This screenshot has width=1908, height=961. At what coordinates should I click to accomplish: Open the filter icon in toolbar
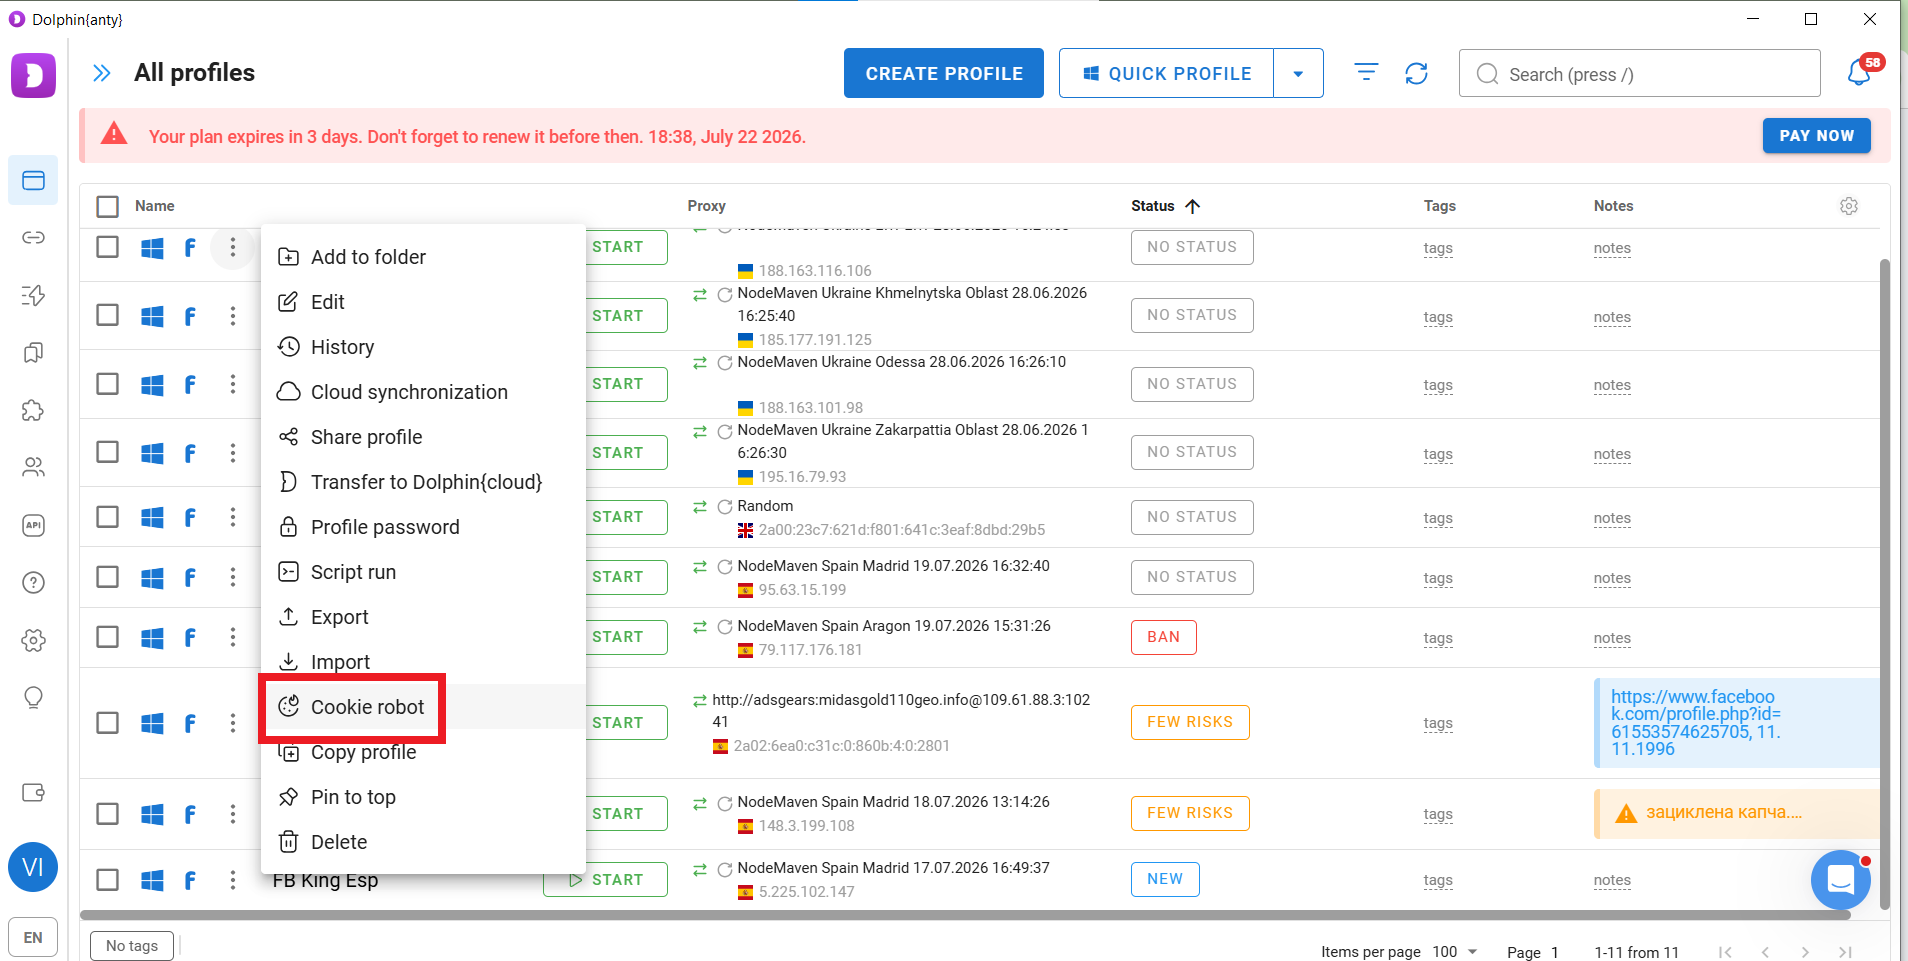[1366, 72]
